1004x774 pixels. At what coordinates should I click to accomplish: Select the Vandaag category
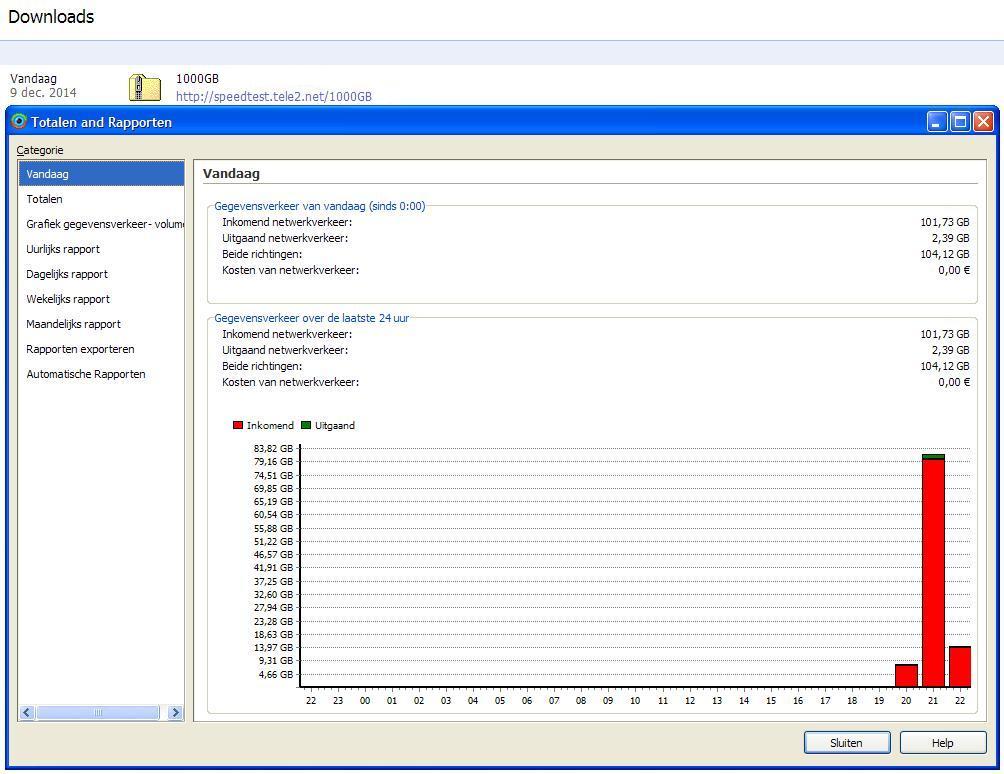[48, 174]
